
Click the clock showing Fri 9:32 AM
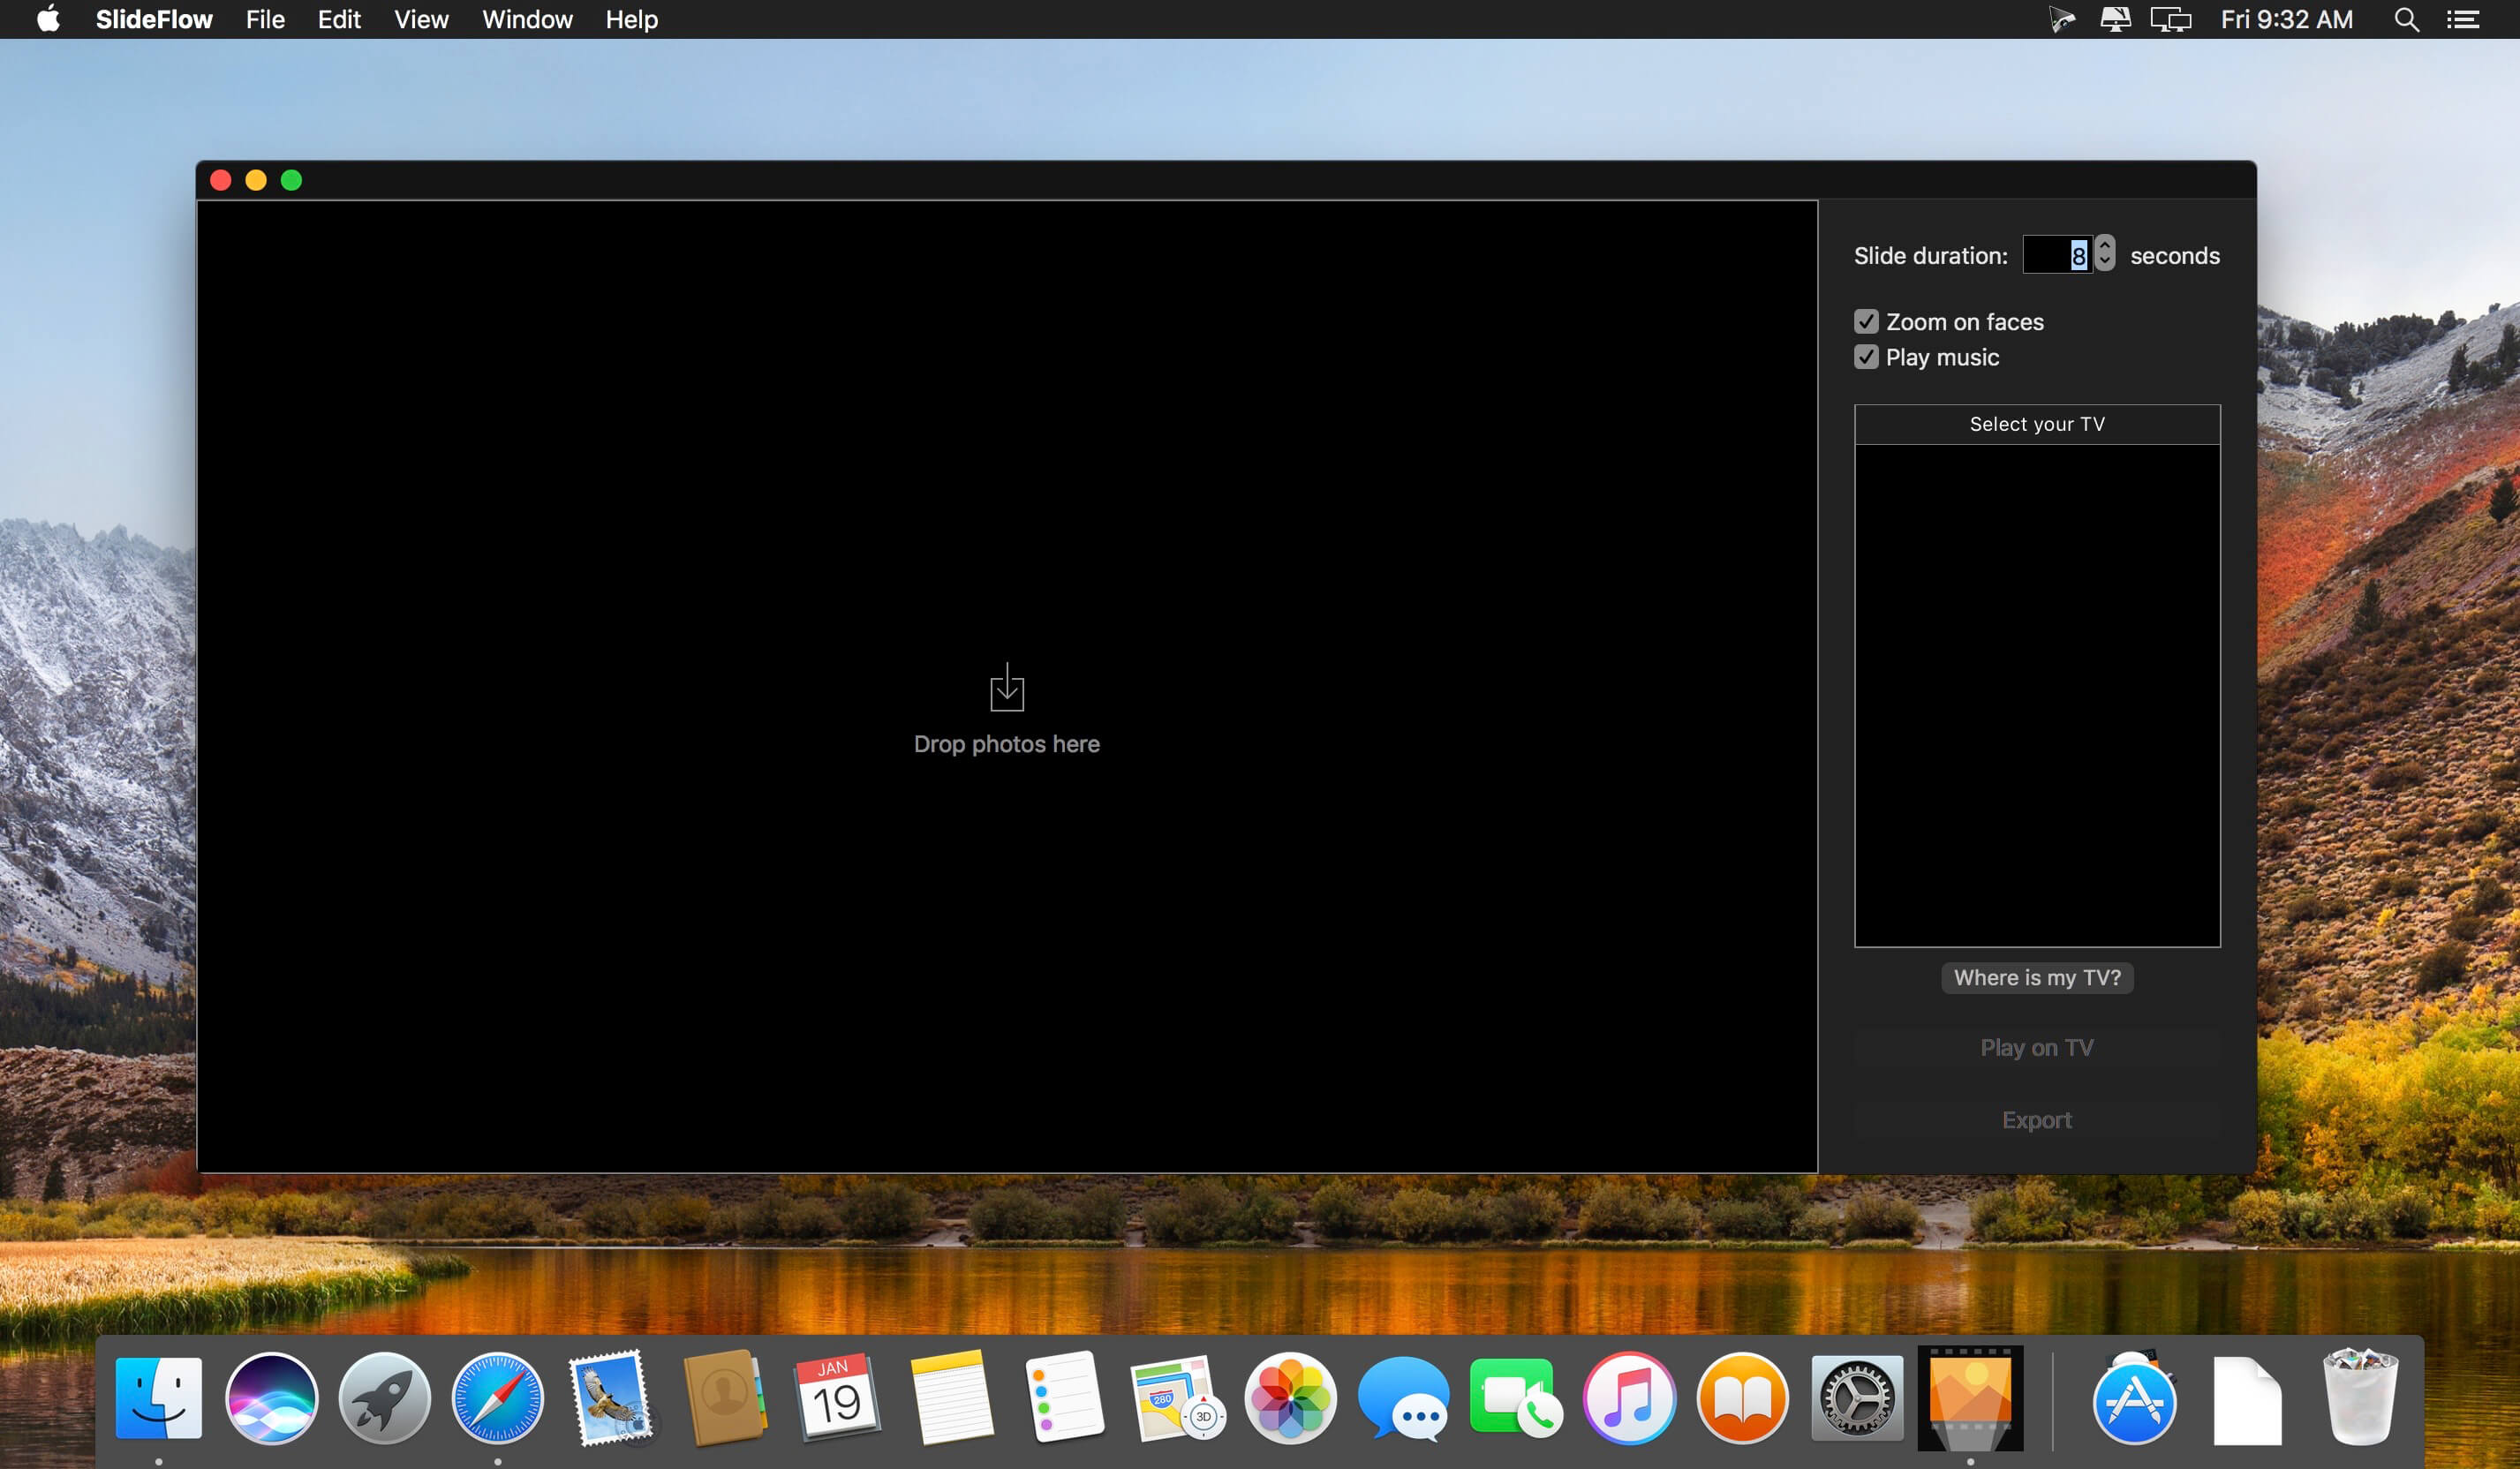[2286, 19]
